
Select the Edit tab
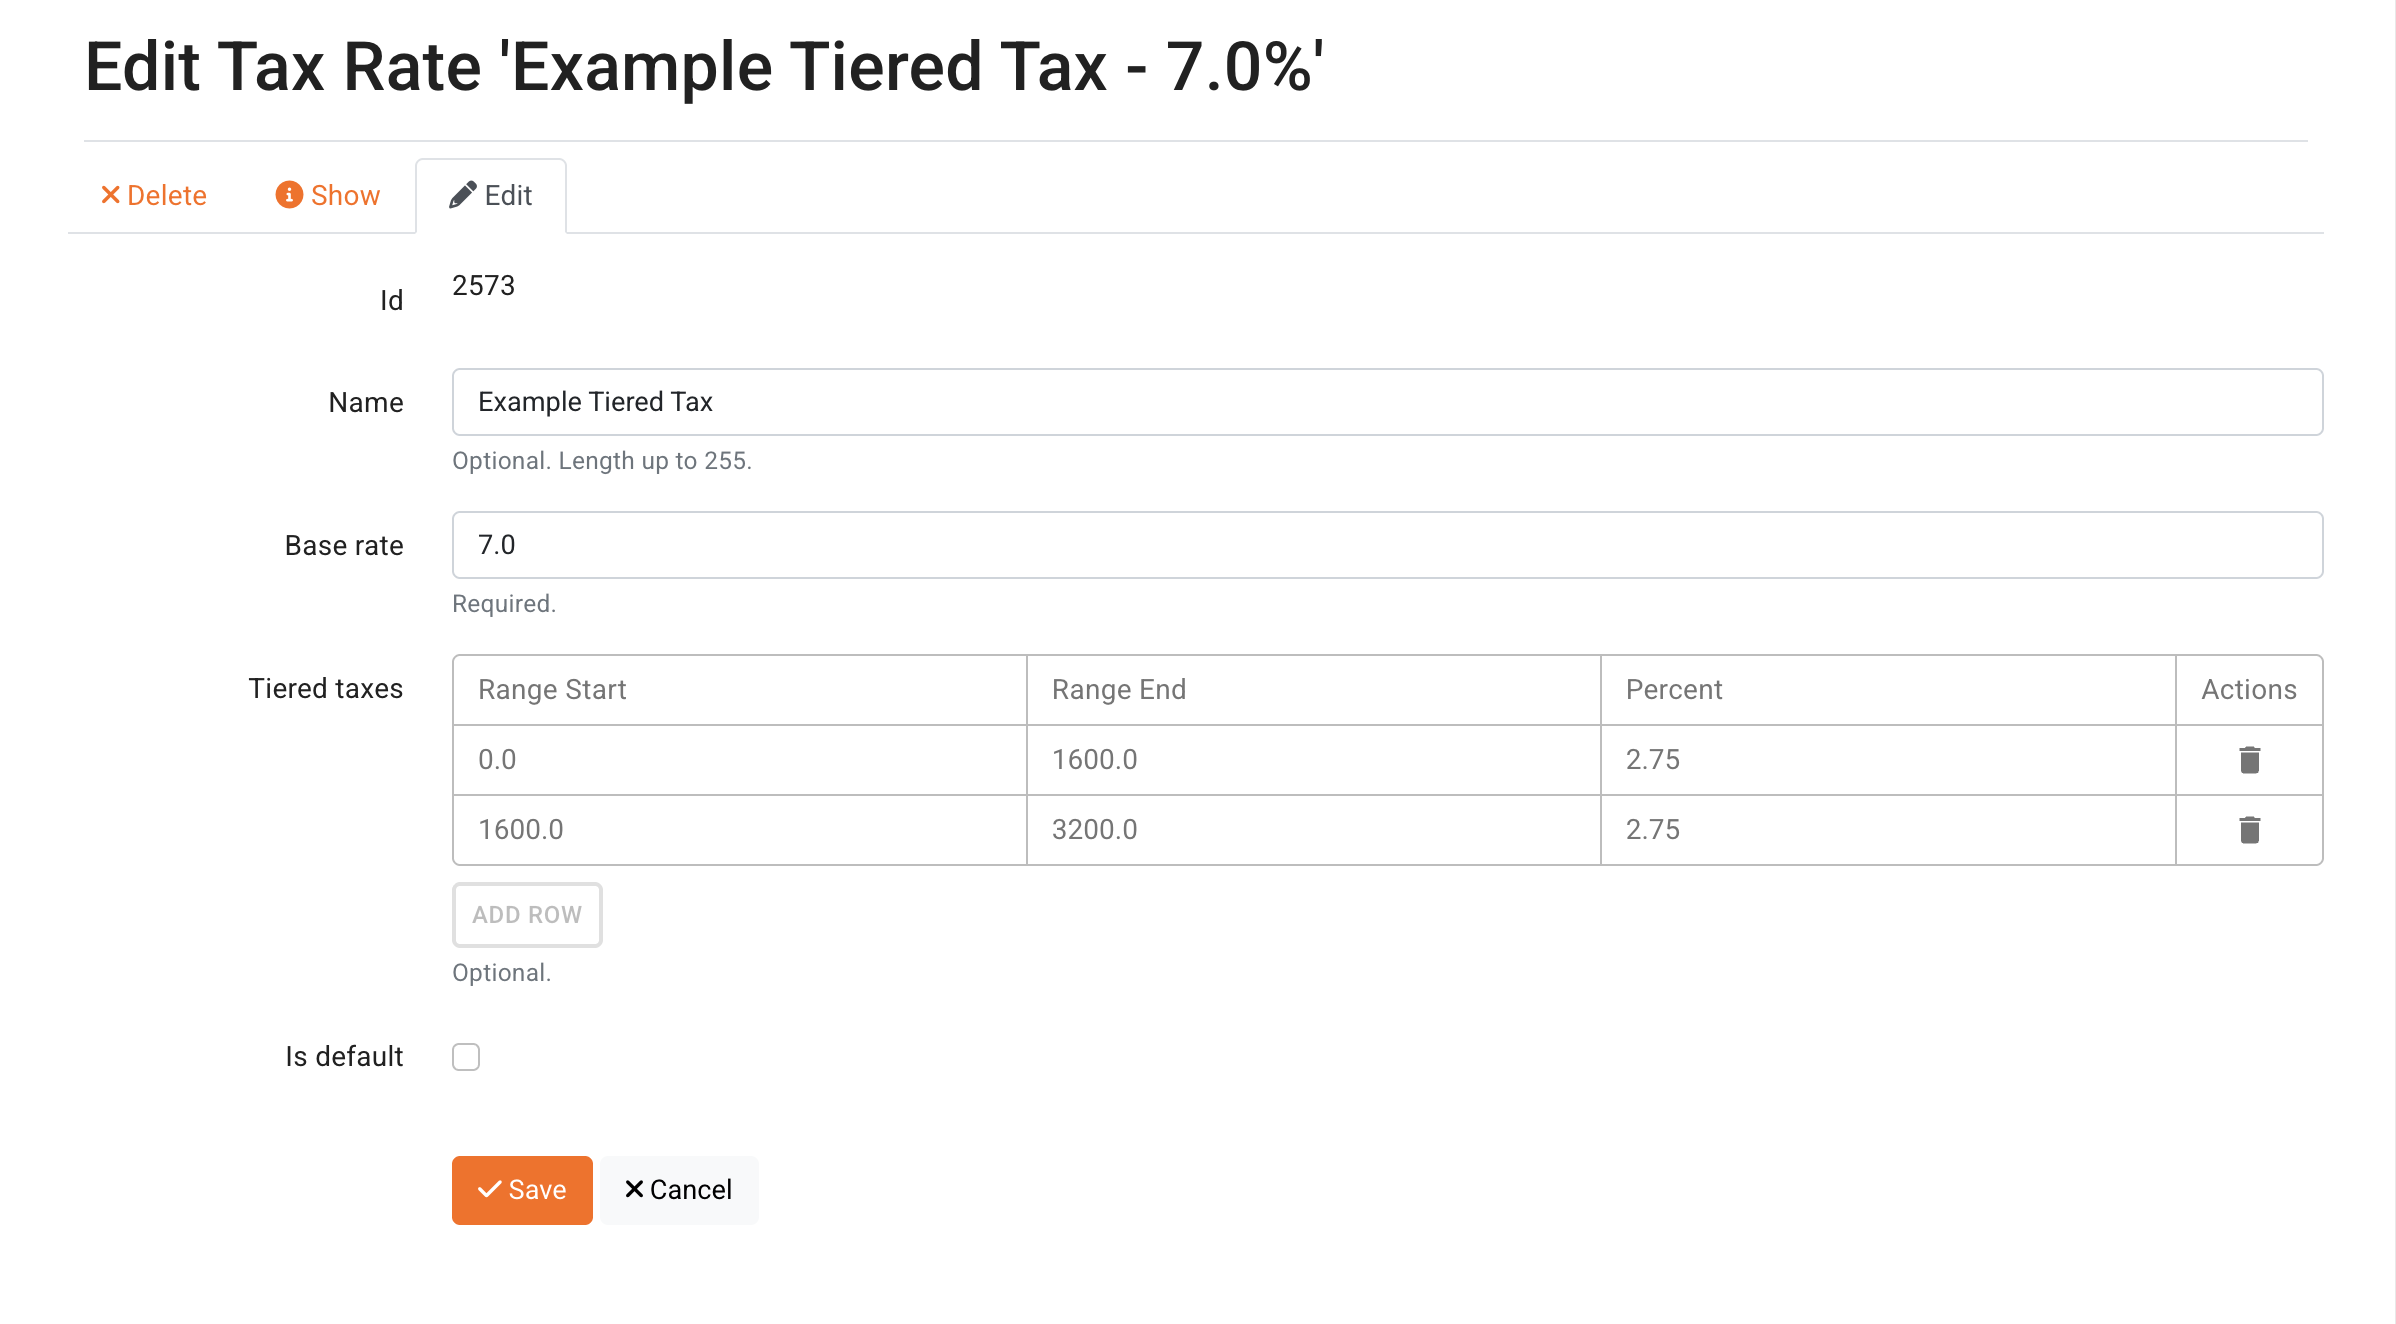click(491, 195)
